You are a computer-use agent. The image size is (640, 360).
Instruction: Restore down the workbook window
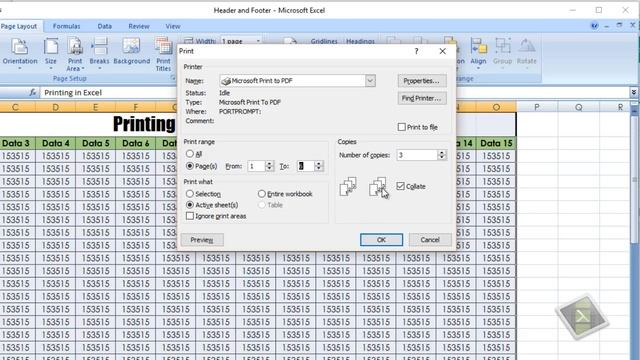pyautogui.click(x=619, y=26)
